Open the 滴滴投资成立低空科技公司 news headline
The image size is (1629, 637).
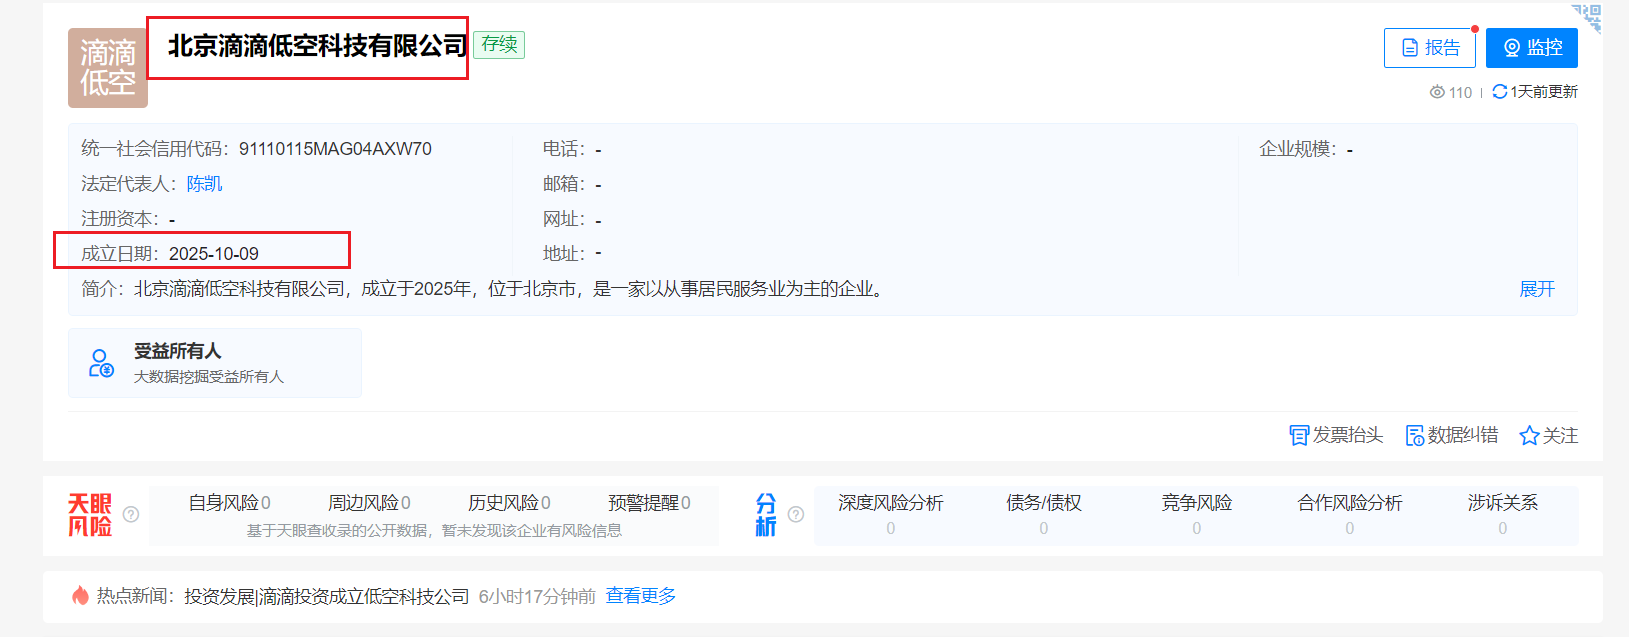click(327, 596)
